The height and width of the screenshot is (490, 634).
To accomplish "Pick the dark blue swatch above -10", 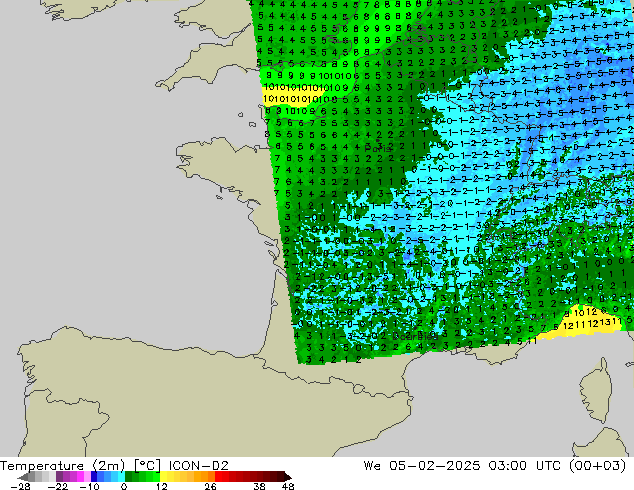I will click(x=94, y=477).
